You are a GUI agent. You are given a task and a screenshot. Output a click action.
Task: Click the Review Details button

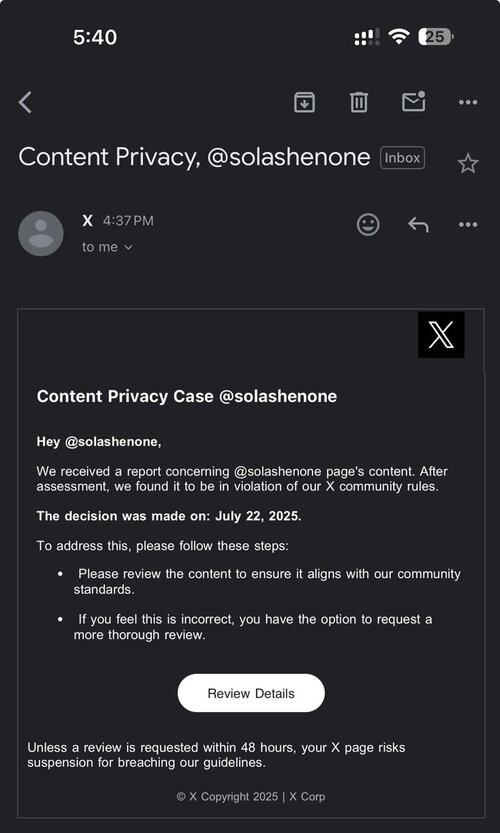251,693
